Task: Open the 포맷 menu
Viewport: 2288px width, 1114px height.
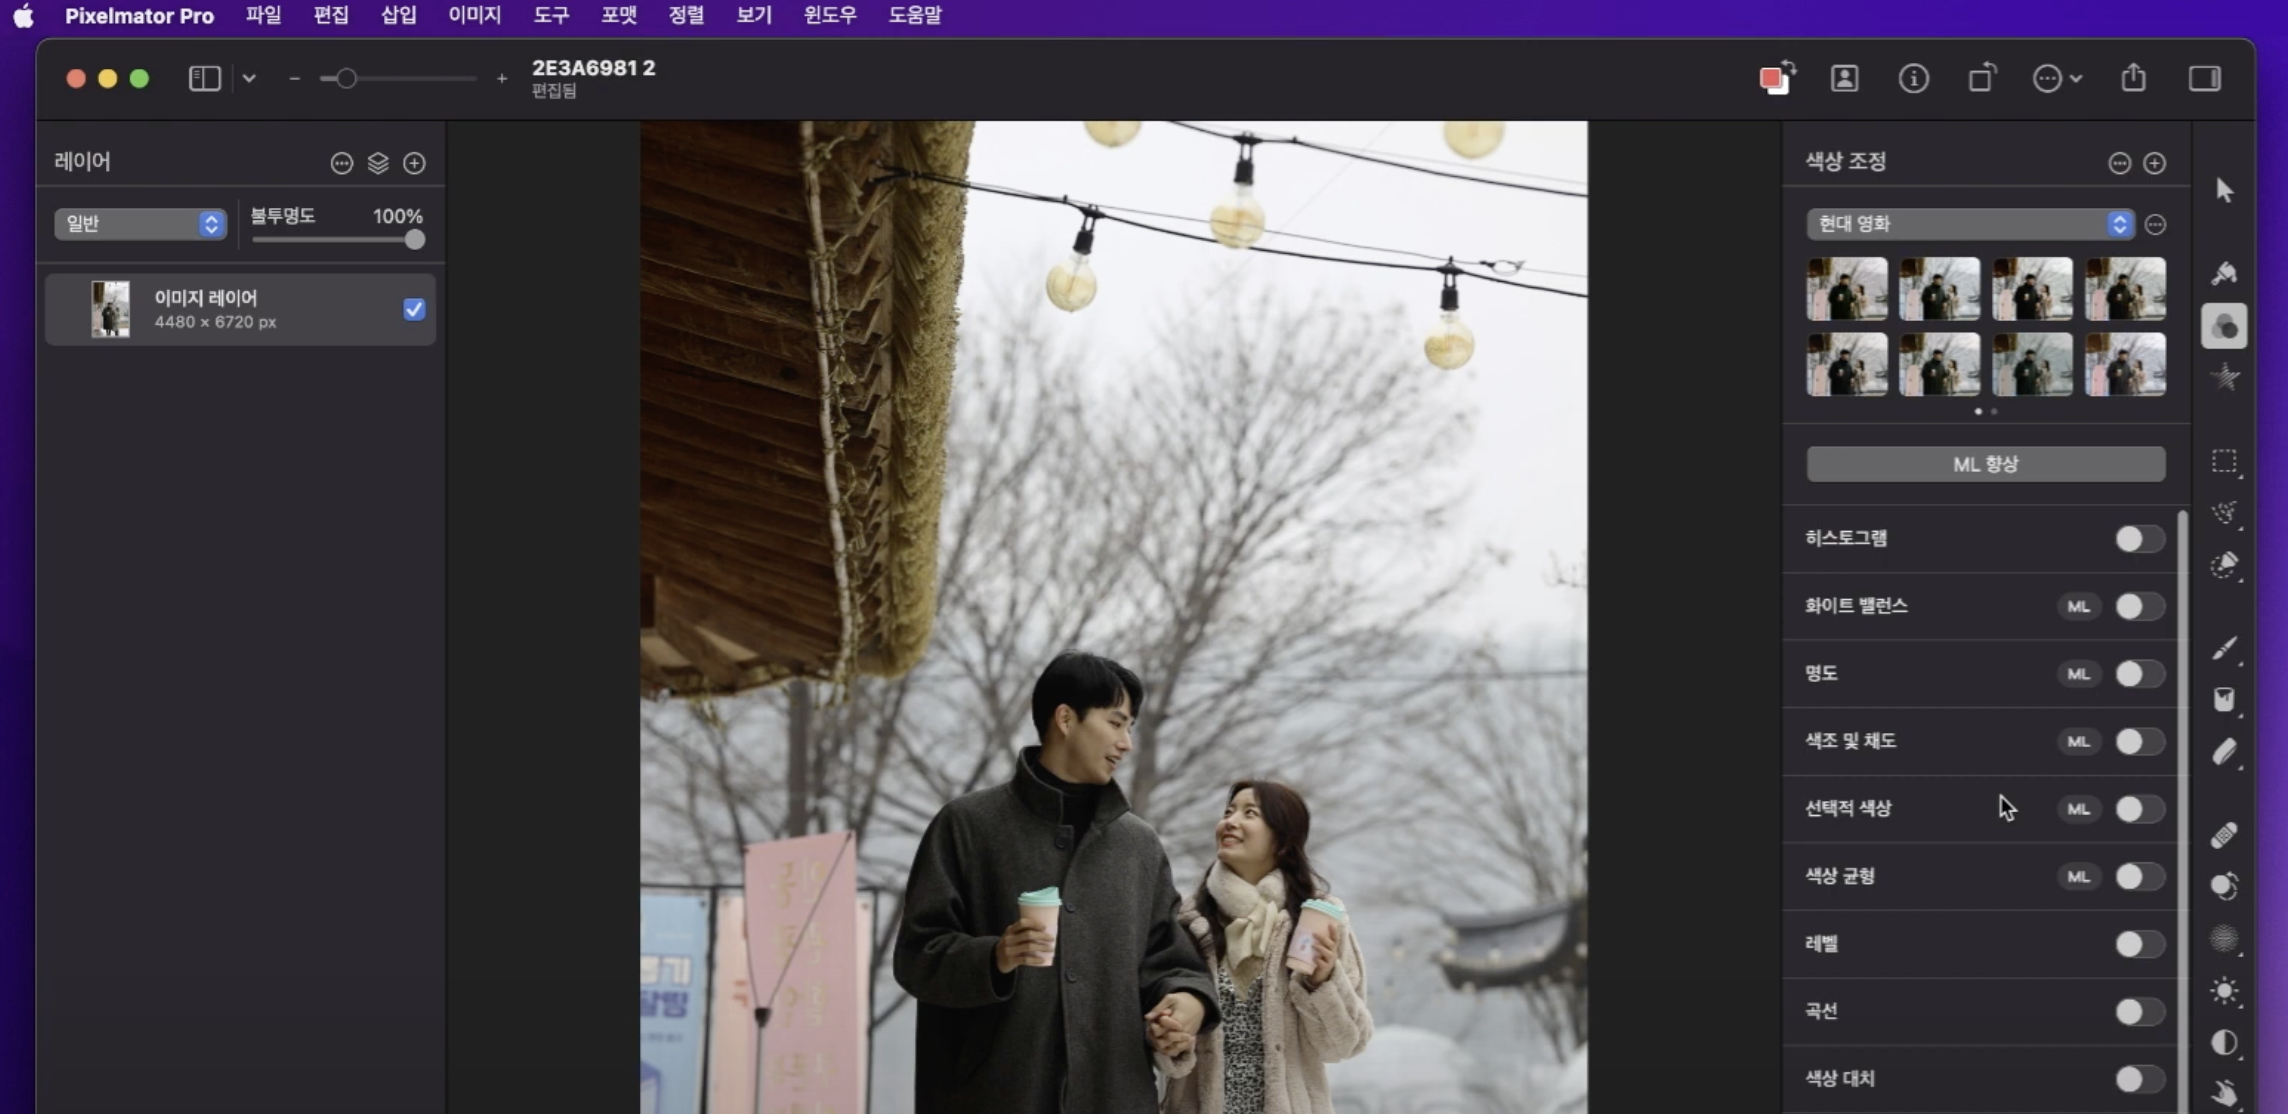Action: [x=618, y=15]
